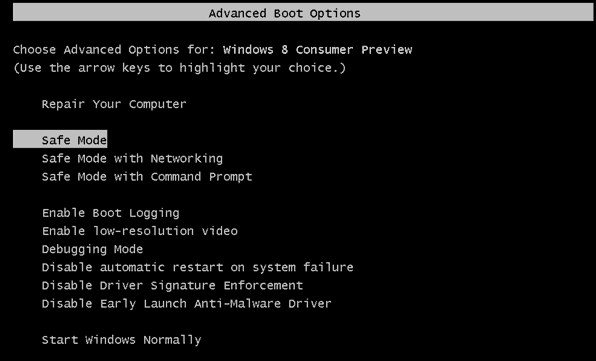This screenshot has height=361, width=596.
Task: Select Start Windows Normally
Action: [121, 340]
